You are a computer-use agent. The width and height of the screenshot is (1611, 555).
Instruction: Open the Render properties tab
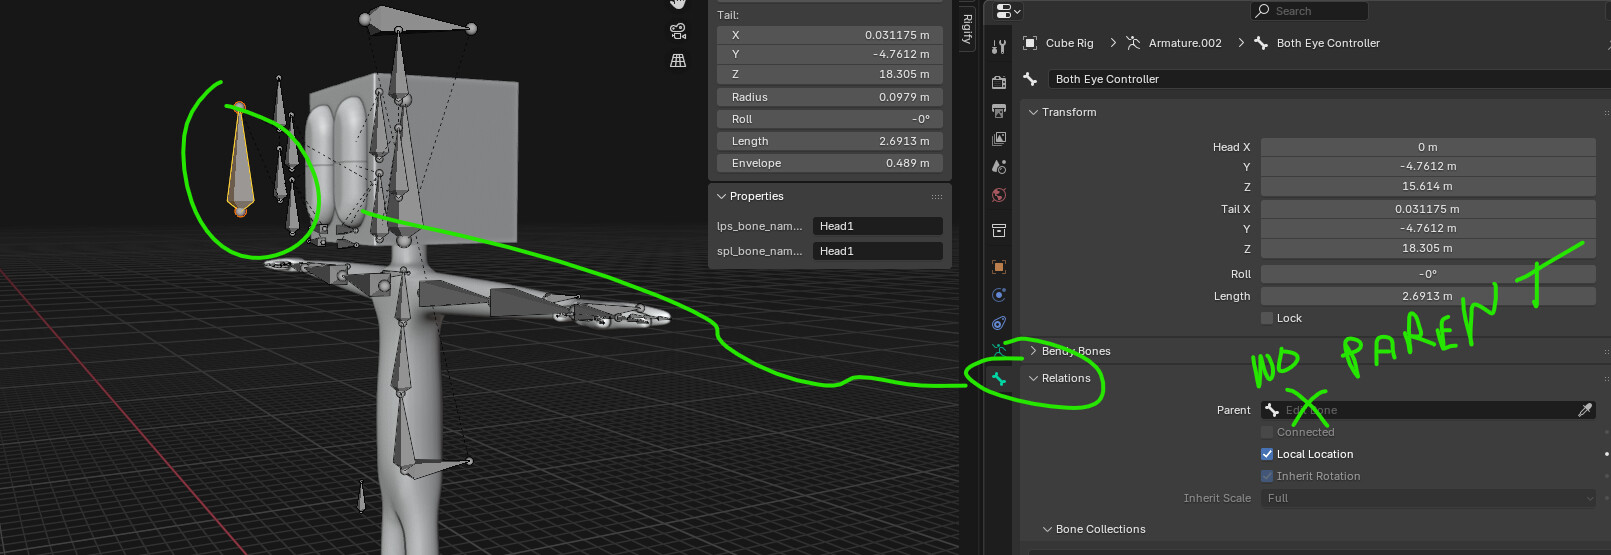(x=998, y=82)
